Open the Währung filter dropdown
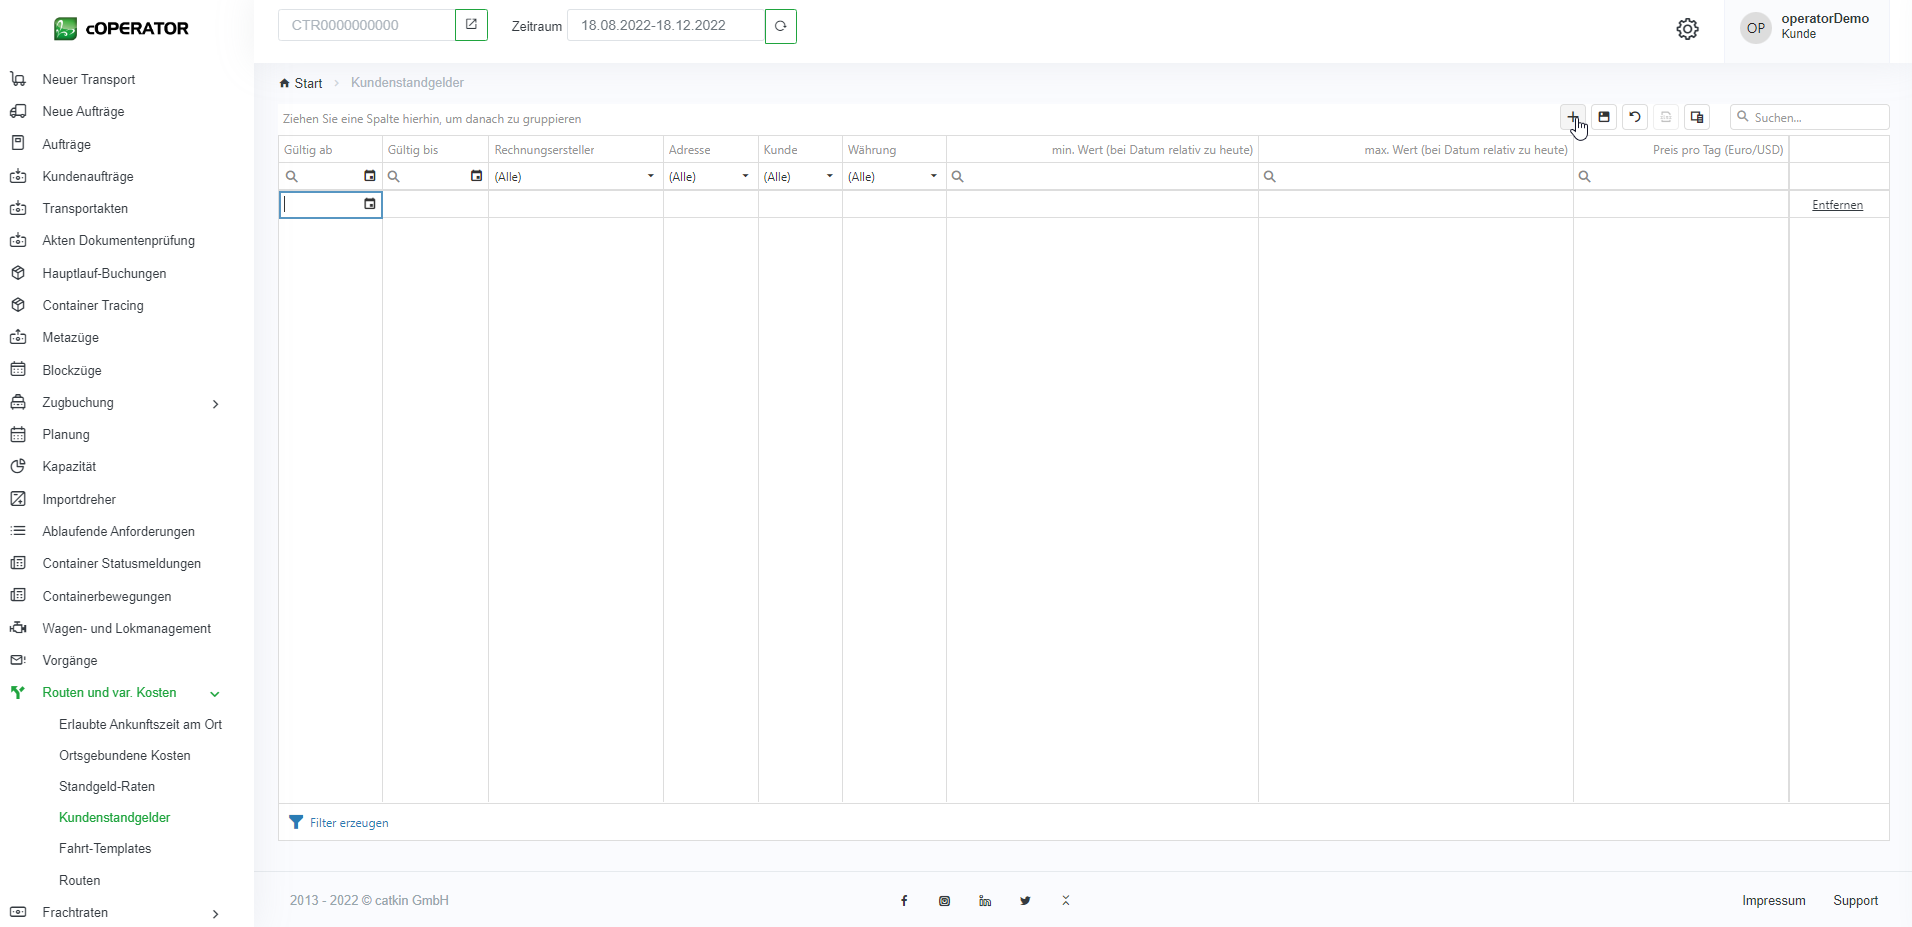 tap(933, 176)
